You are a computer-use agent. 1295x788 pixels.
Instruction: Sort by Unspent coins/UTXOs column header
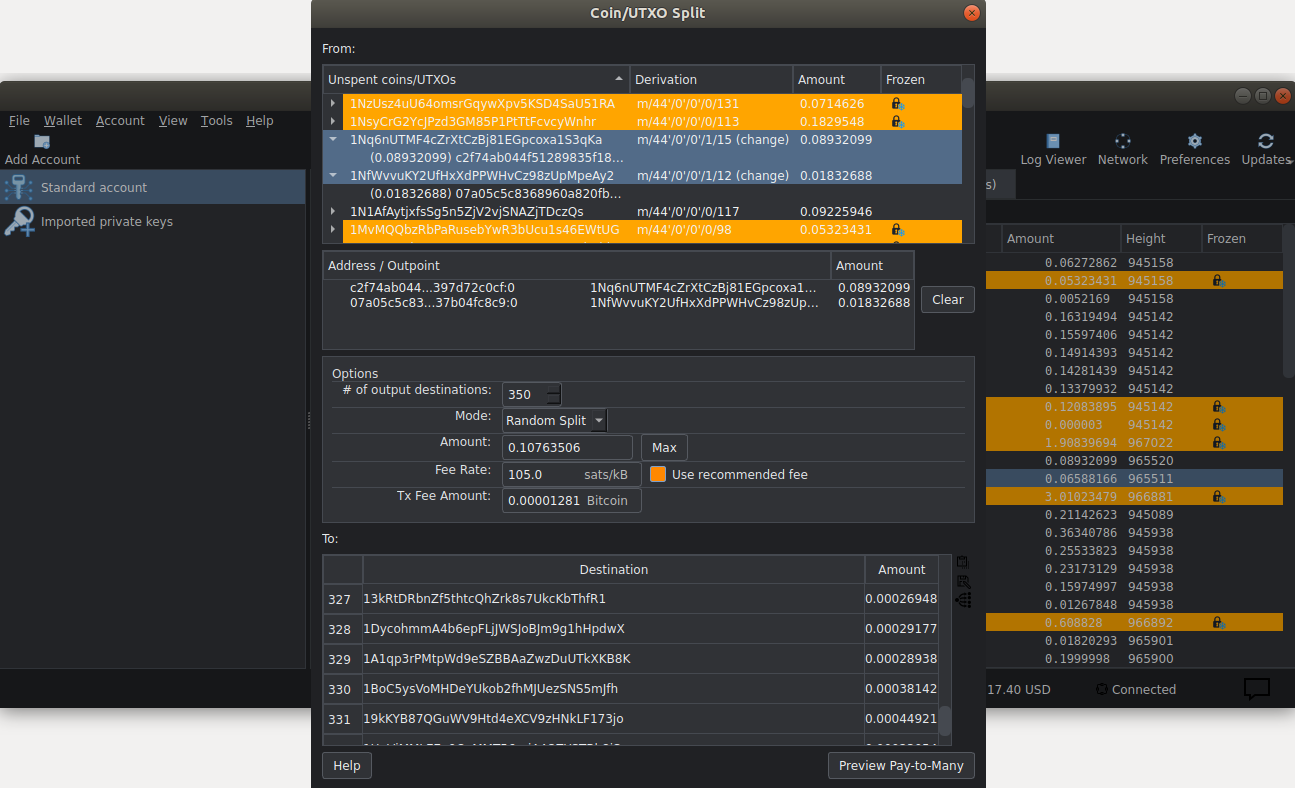(477, 79)
